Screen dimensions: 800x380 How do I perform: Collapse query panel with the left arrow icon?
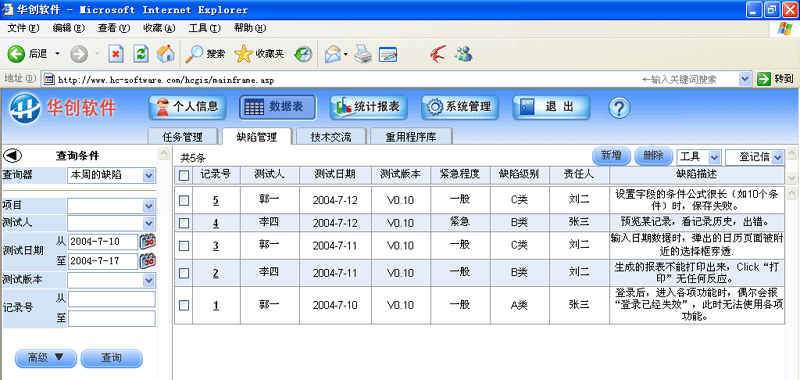coord(11,156)
